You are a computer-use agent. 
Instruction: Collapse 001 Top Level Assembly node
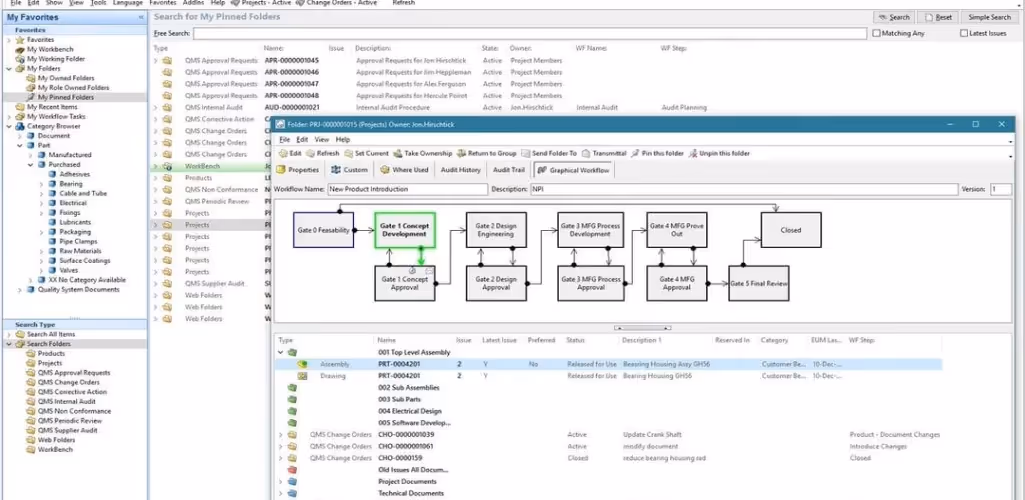click(280, 352)
